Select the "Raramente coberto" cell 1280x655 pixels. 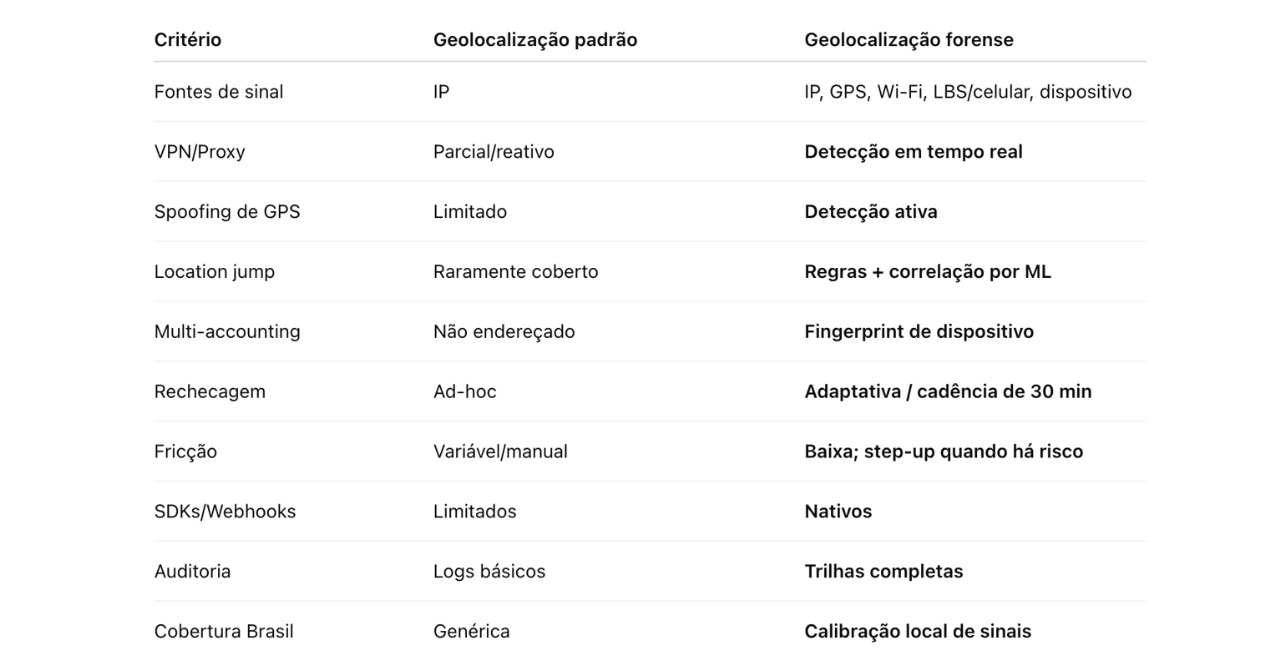pyautogui.click(x=515, y=272)
